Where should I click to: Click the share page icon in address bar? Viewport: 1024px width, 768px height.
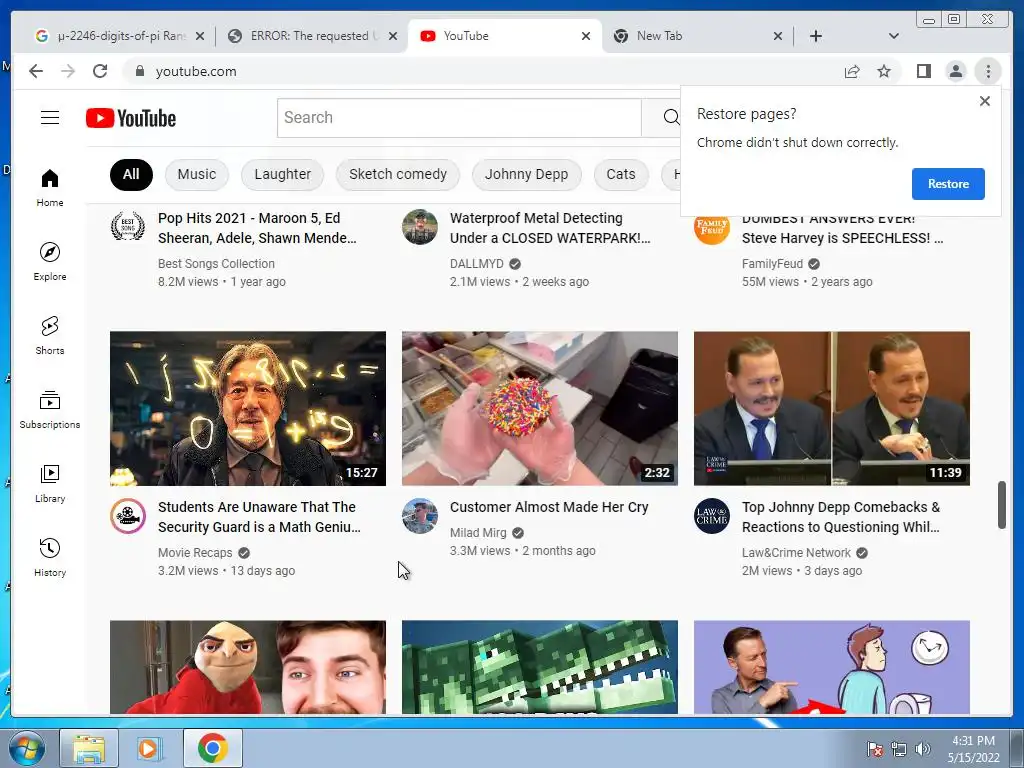point(852,71)
